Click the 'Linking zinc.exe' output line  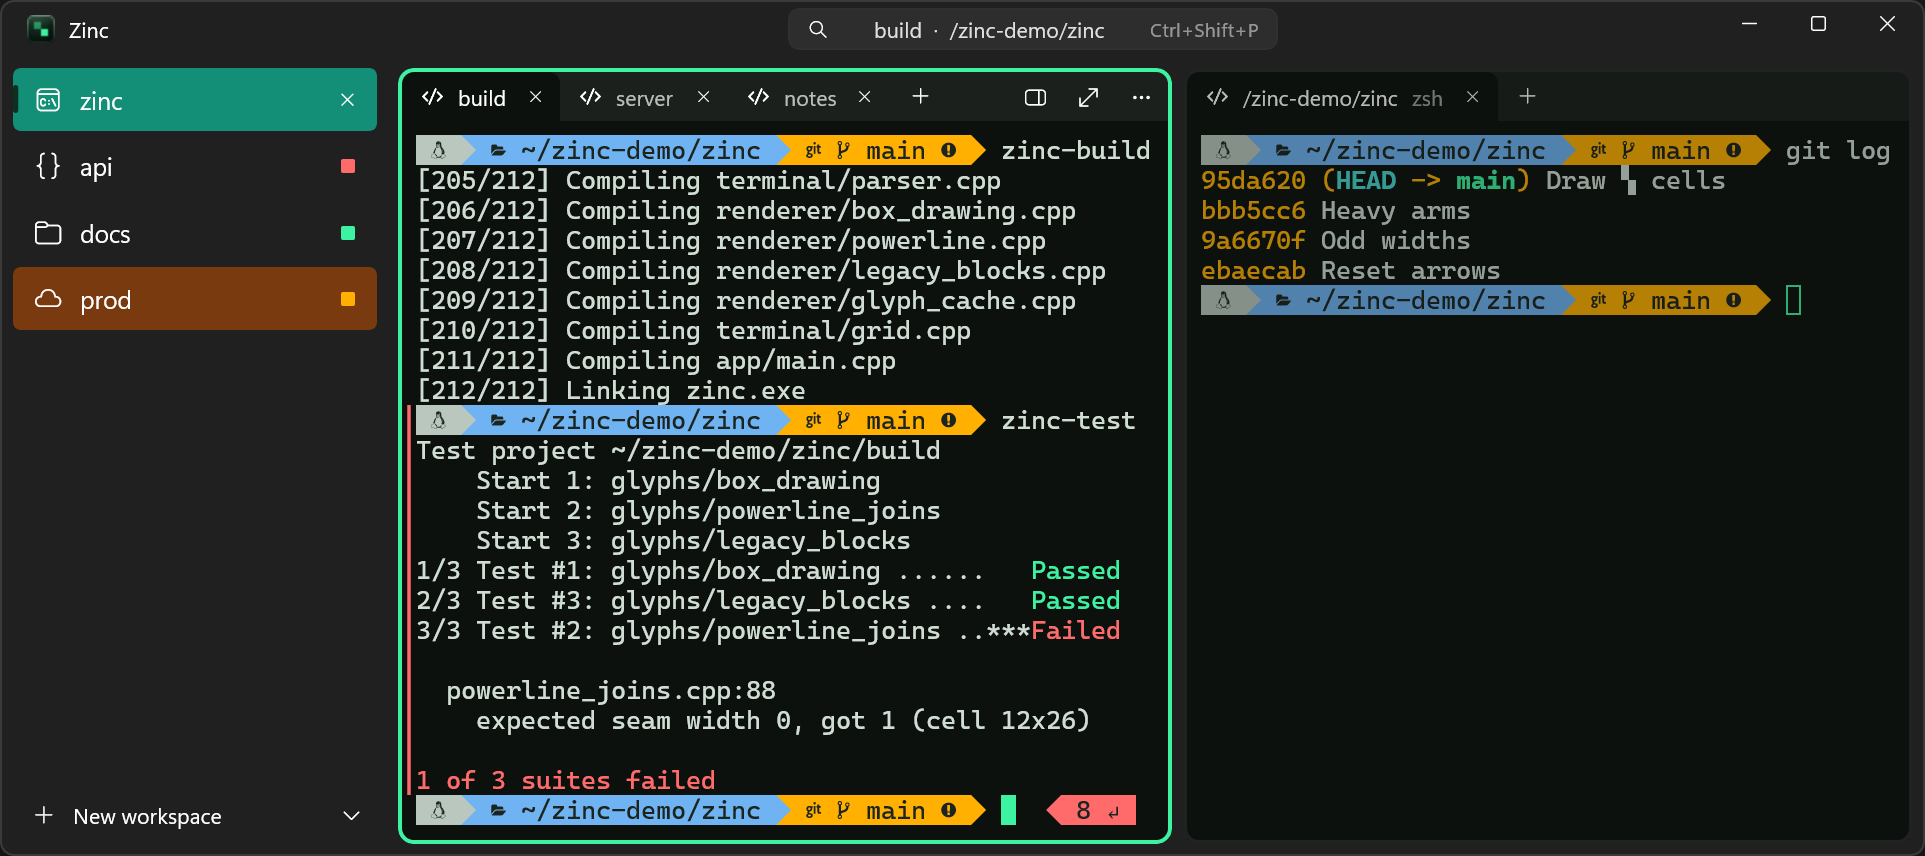[x=685, y=391]
